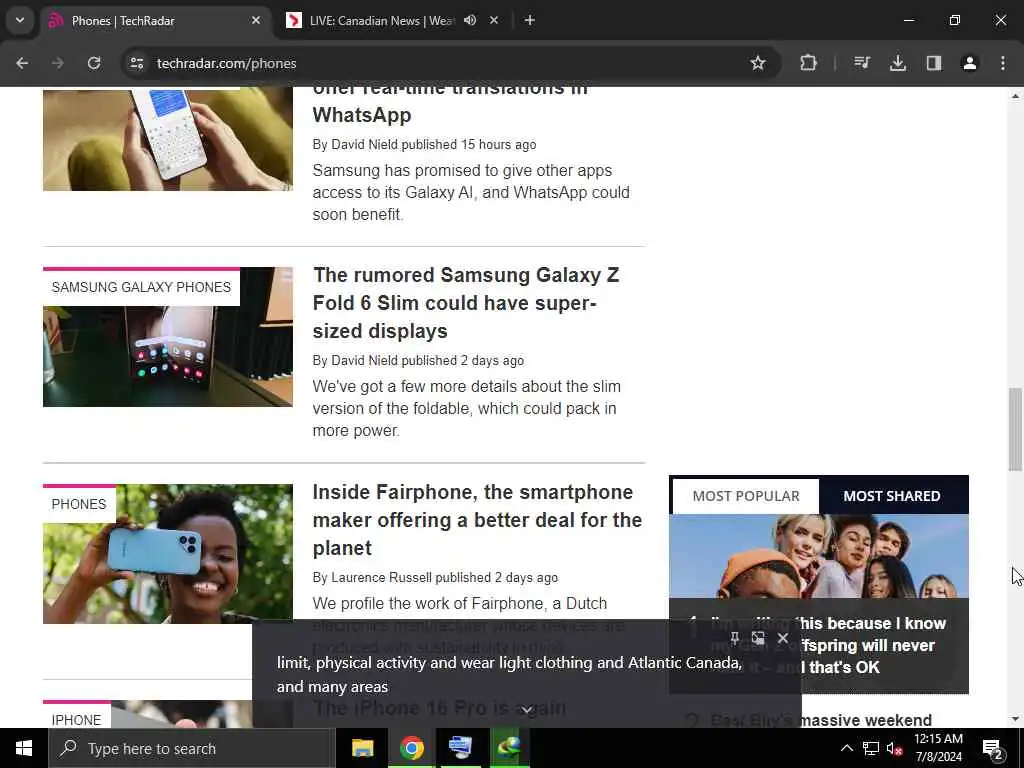The width and height of the screenshot is (1024, 768).
Task: Click the 'By Laurence Russell published 2 days ago' byline
Action: (x=436, y=577)
